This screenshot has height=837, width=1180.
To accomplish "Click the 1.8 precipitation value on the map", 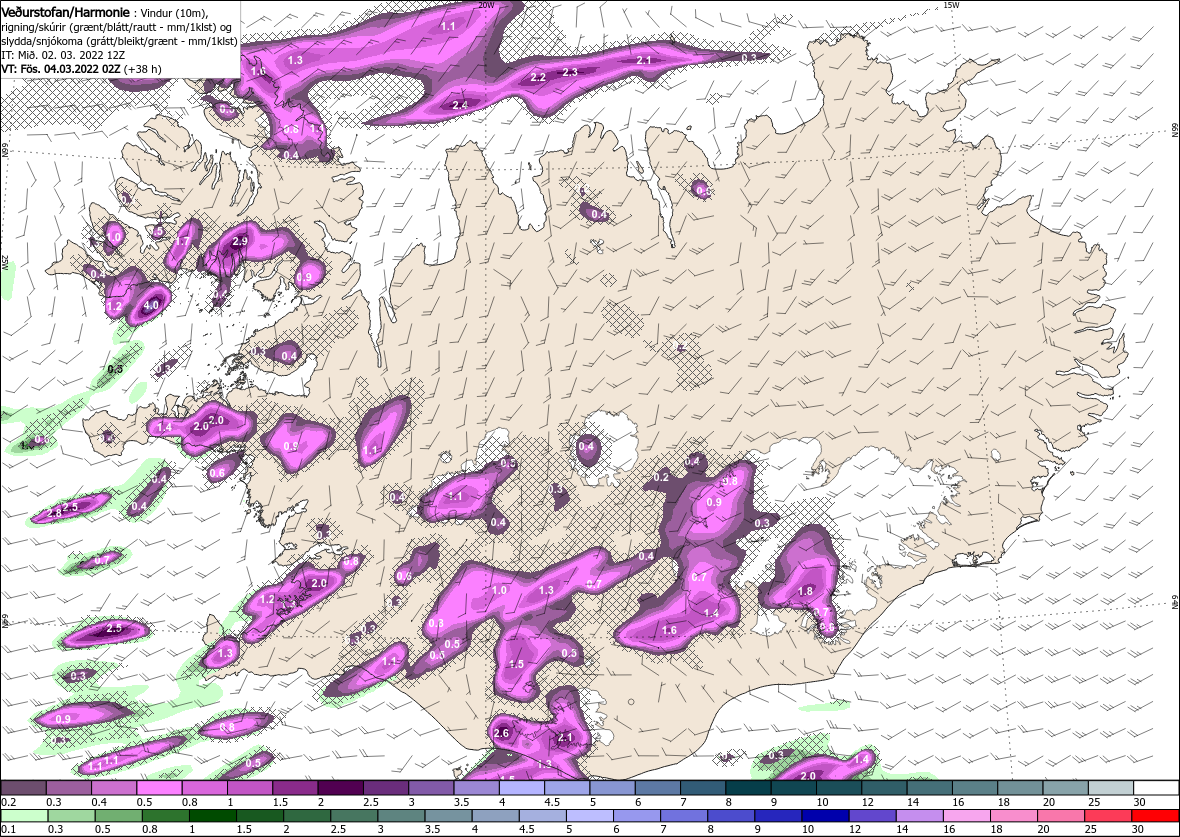I will (x=805, y=591).
